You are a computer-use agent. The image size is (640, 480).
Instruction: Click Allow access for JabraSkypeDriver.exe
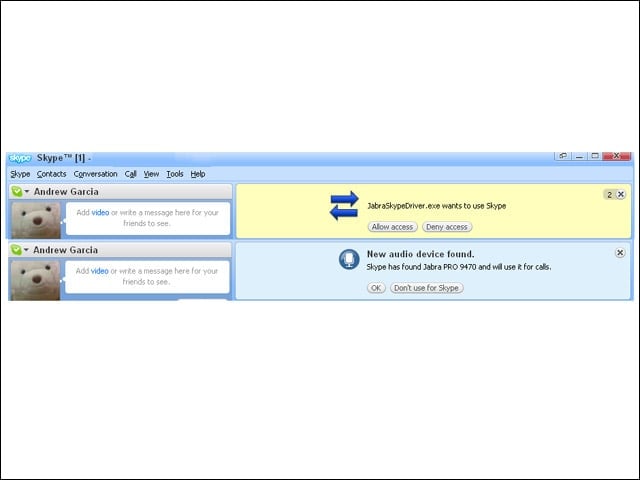click(x=392, y=227)
